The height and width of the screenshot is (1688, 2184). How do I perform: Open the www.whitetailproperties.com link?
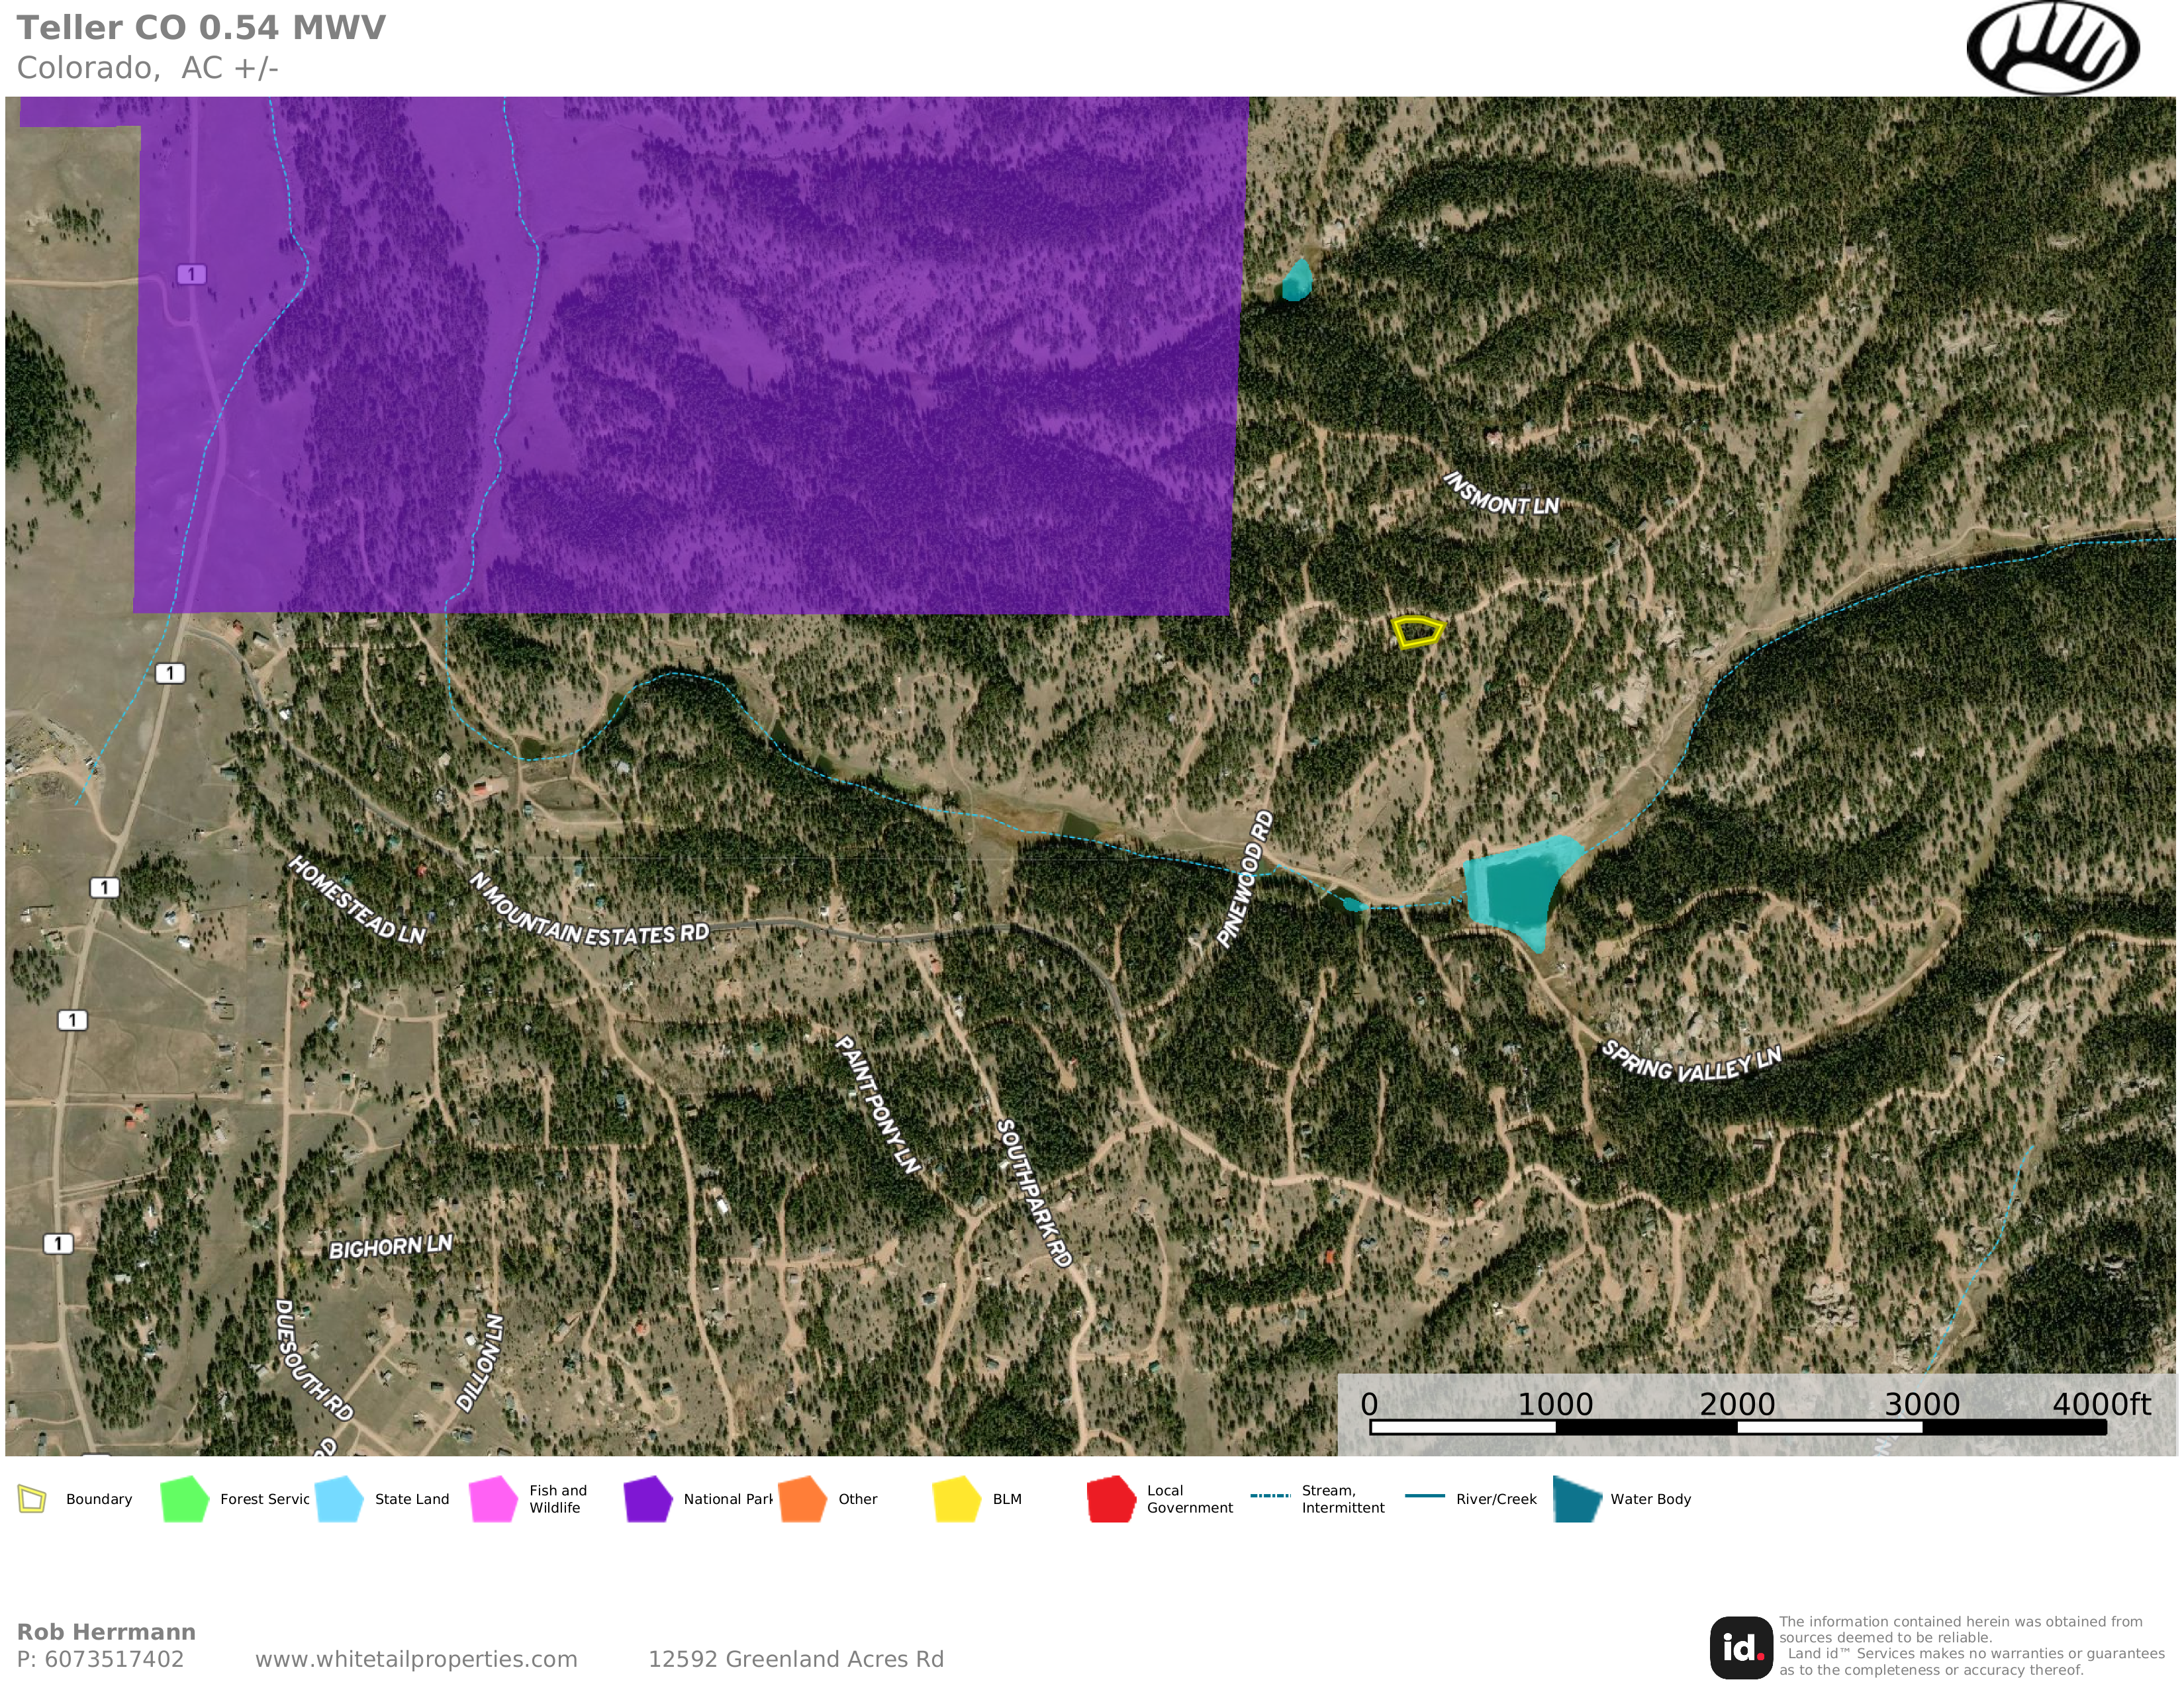[x=416, y=1659]
